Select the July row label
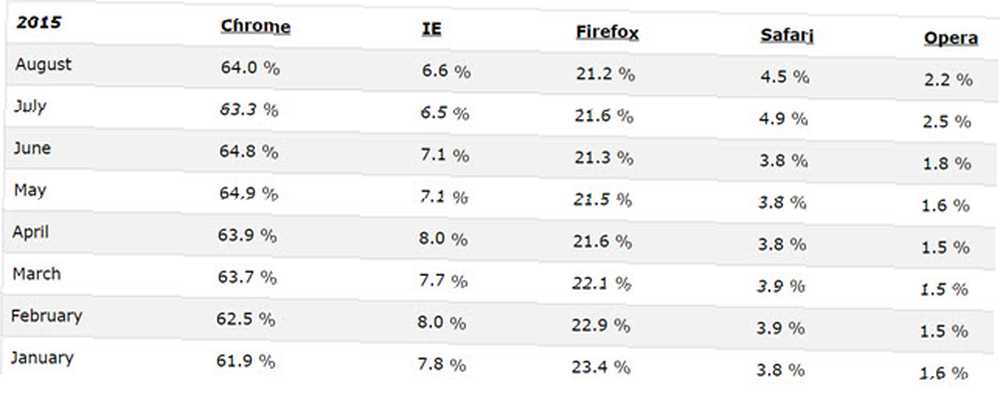Screen dimensions: 1000x395 point(31,107)
